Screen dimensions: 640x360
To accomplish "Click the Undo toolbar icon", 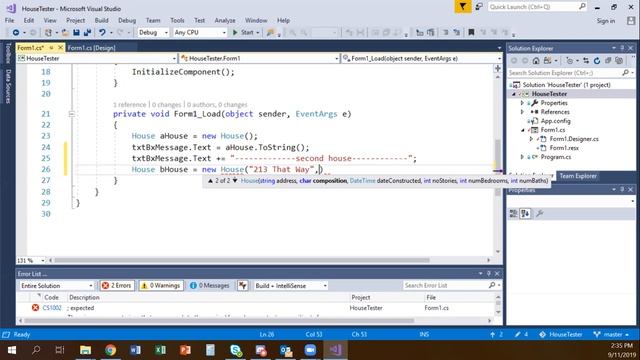I will click(x=102, y=32).
